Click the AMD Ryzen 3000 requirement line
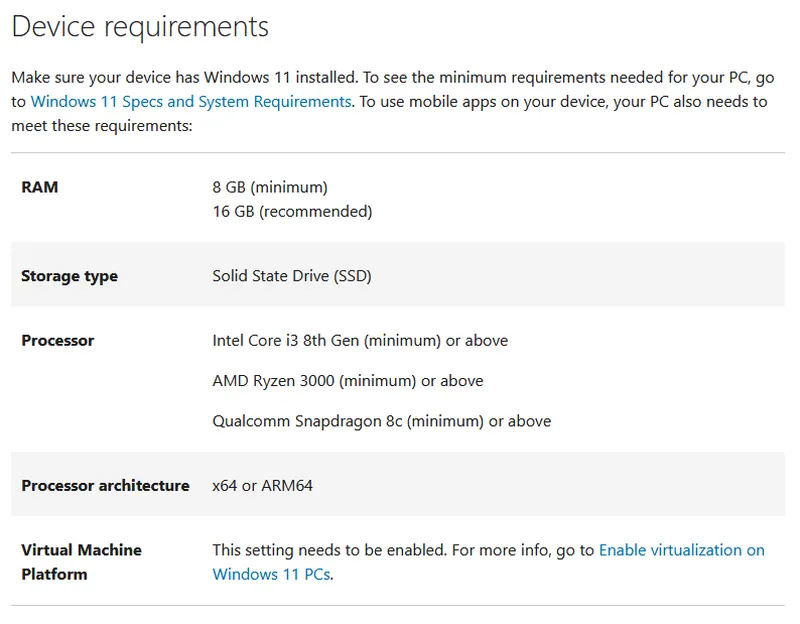The image size is (800, 624). [x=348, y=381]
